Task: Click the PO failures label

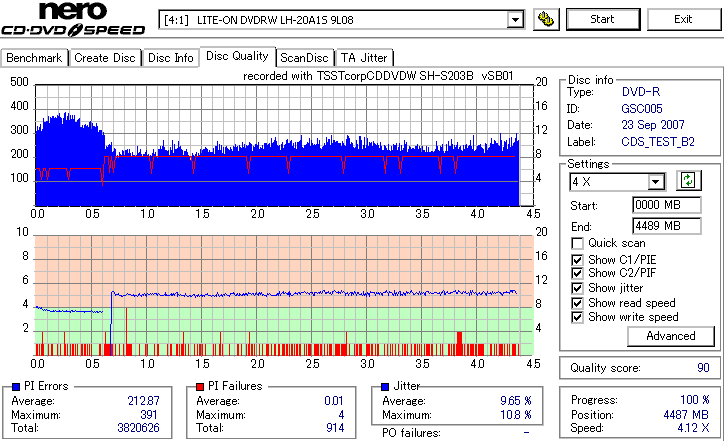Action: (x=411, y=433)
